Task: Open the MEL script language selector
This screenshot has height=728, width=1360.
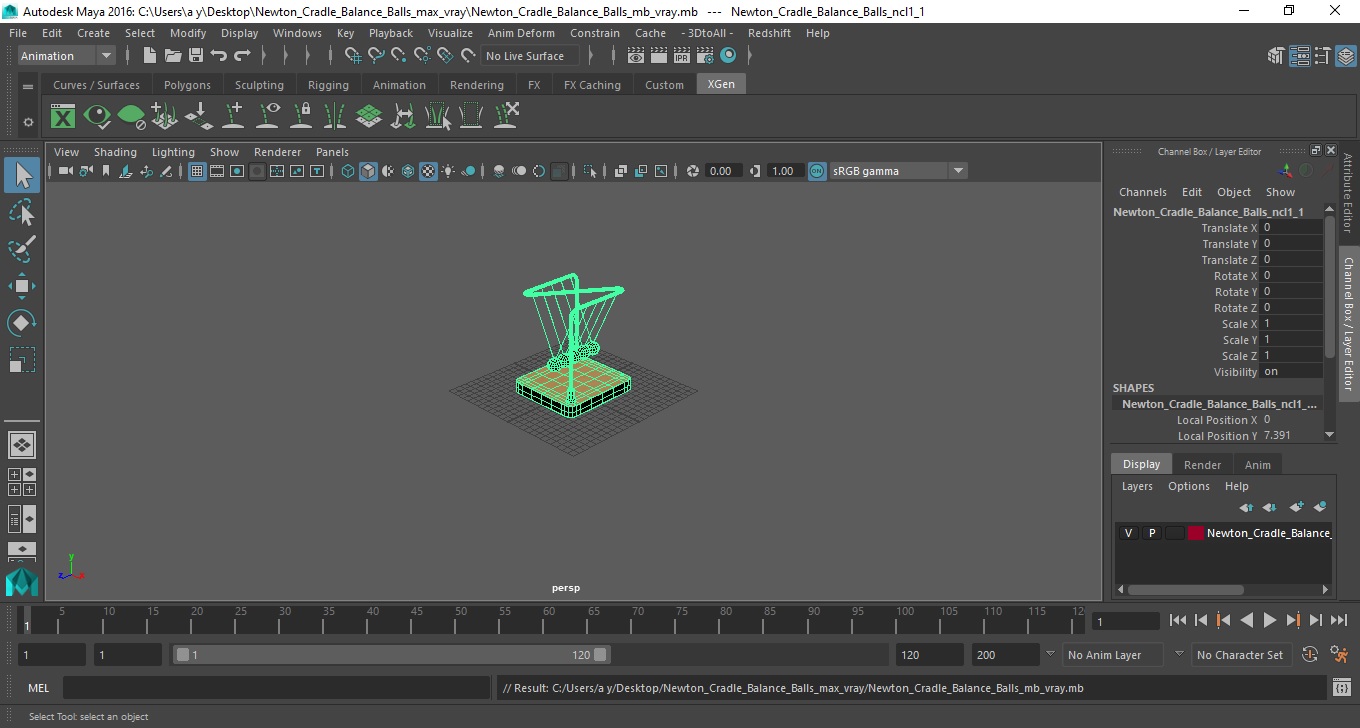Action: coord(39,688)
